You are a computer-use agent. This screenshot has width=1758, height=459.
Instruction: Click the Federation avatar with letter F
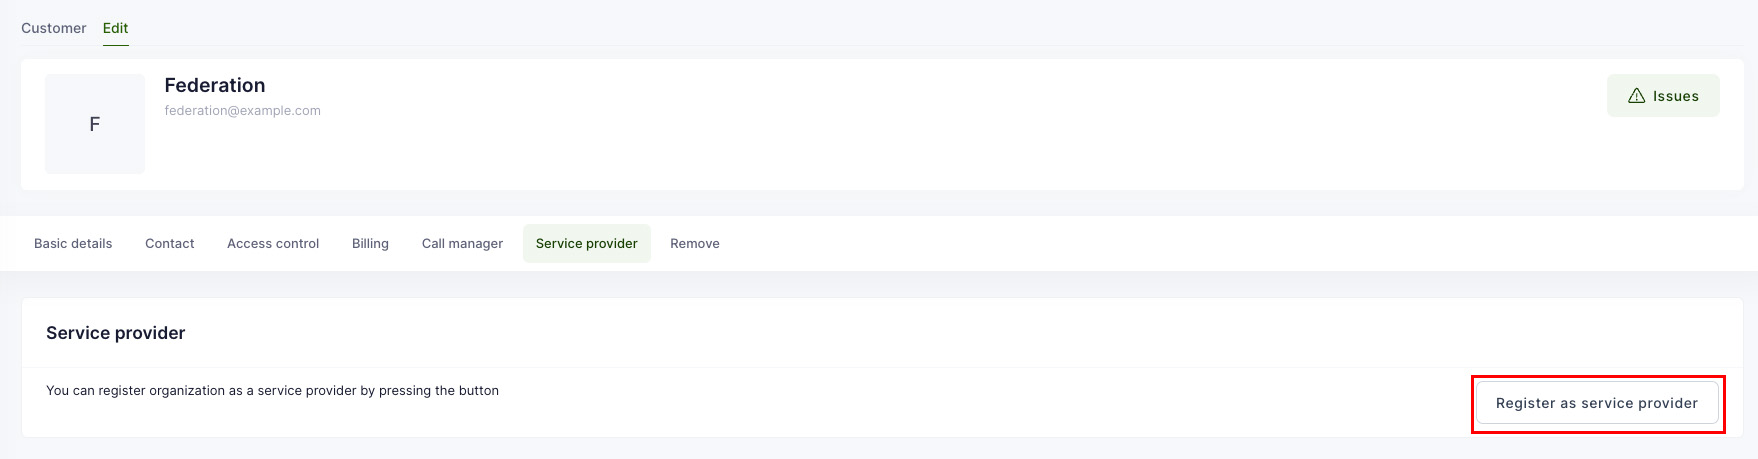click(x=95, y=124)
